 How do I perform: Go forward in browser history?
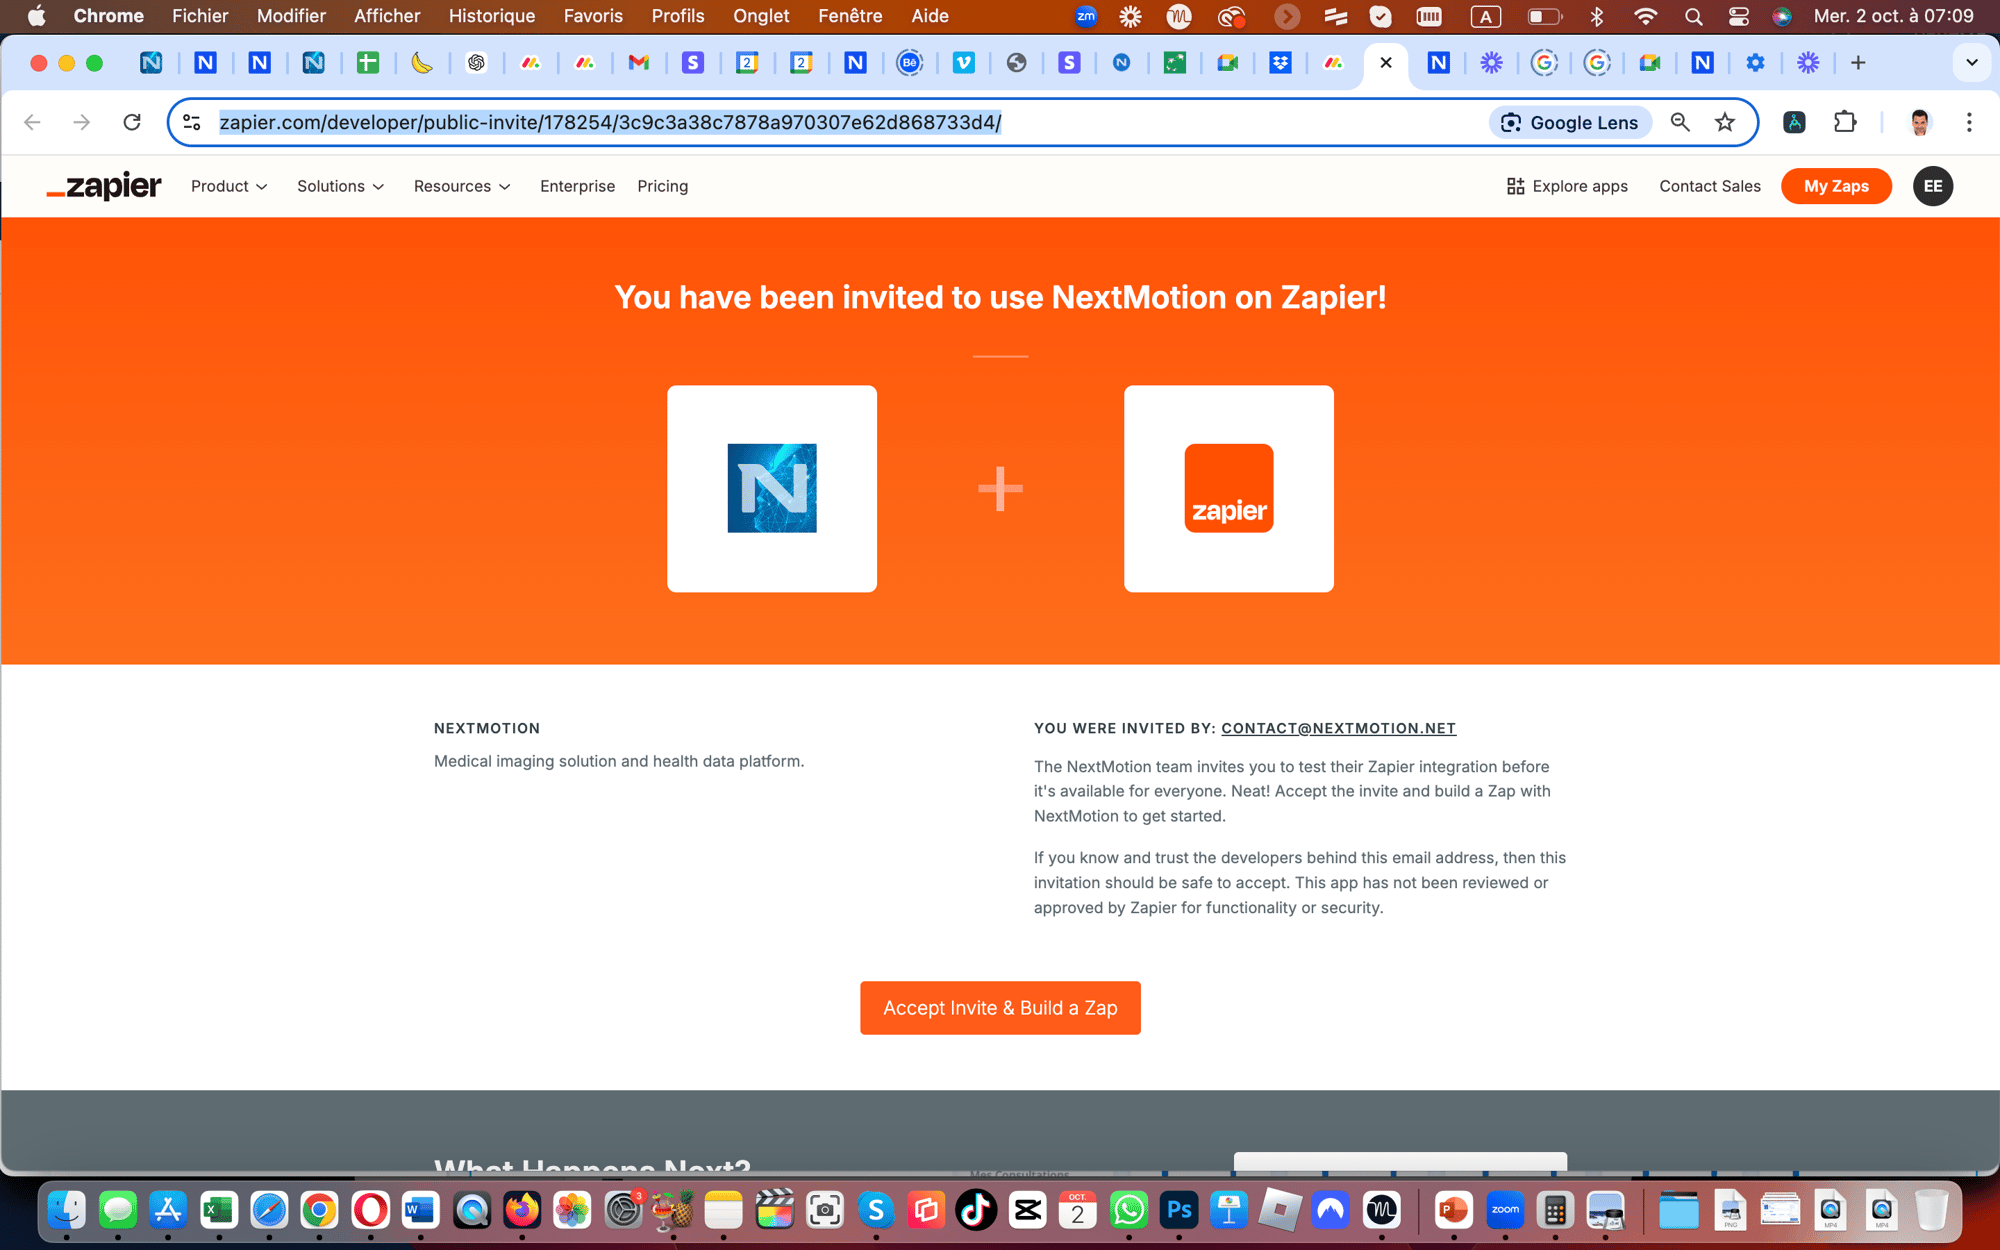[82, 122]
